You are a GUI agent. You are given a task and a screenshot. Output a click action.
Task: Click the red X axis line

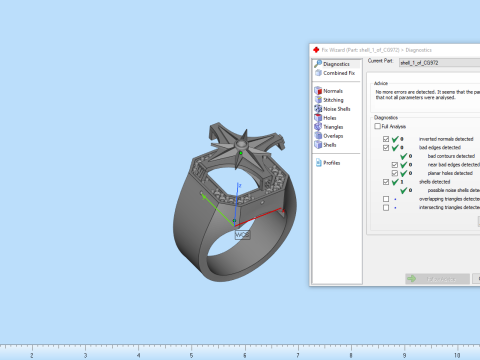click(x=258, y=217)
